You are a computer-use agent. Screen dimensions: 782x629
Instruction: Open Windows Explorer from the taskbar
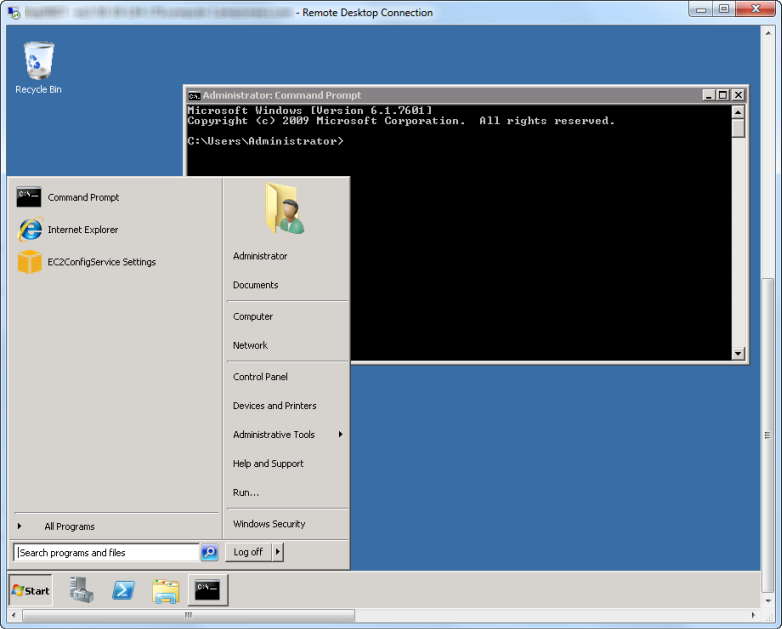(x=166, y=590)
